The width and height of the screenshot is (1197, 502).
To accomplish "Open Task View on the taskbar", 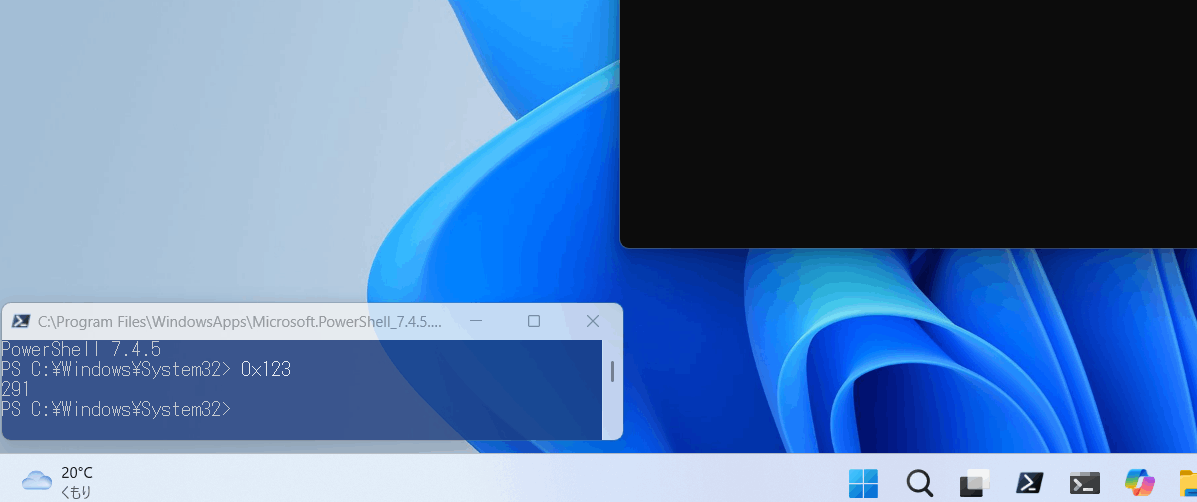I will coord(975,483).
